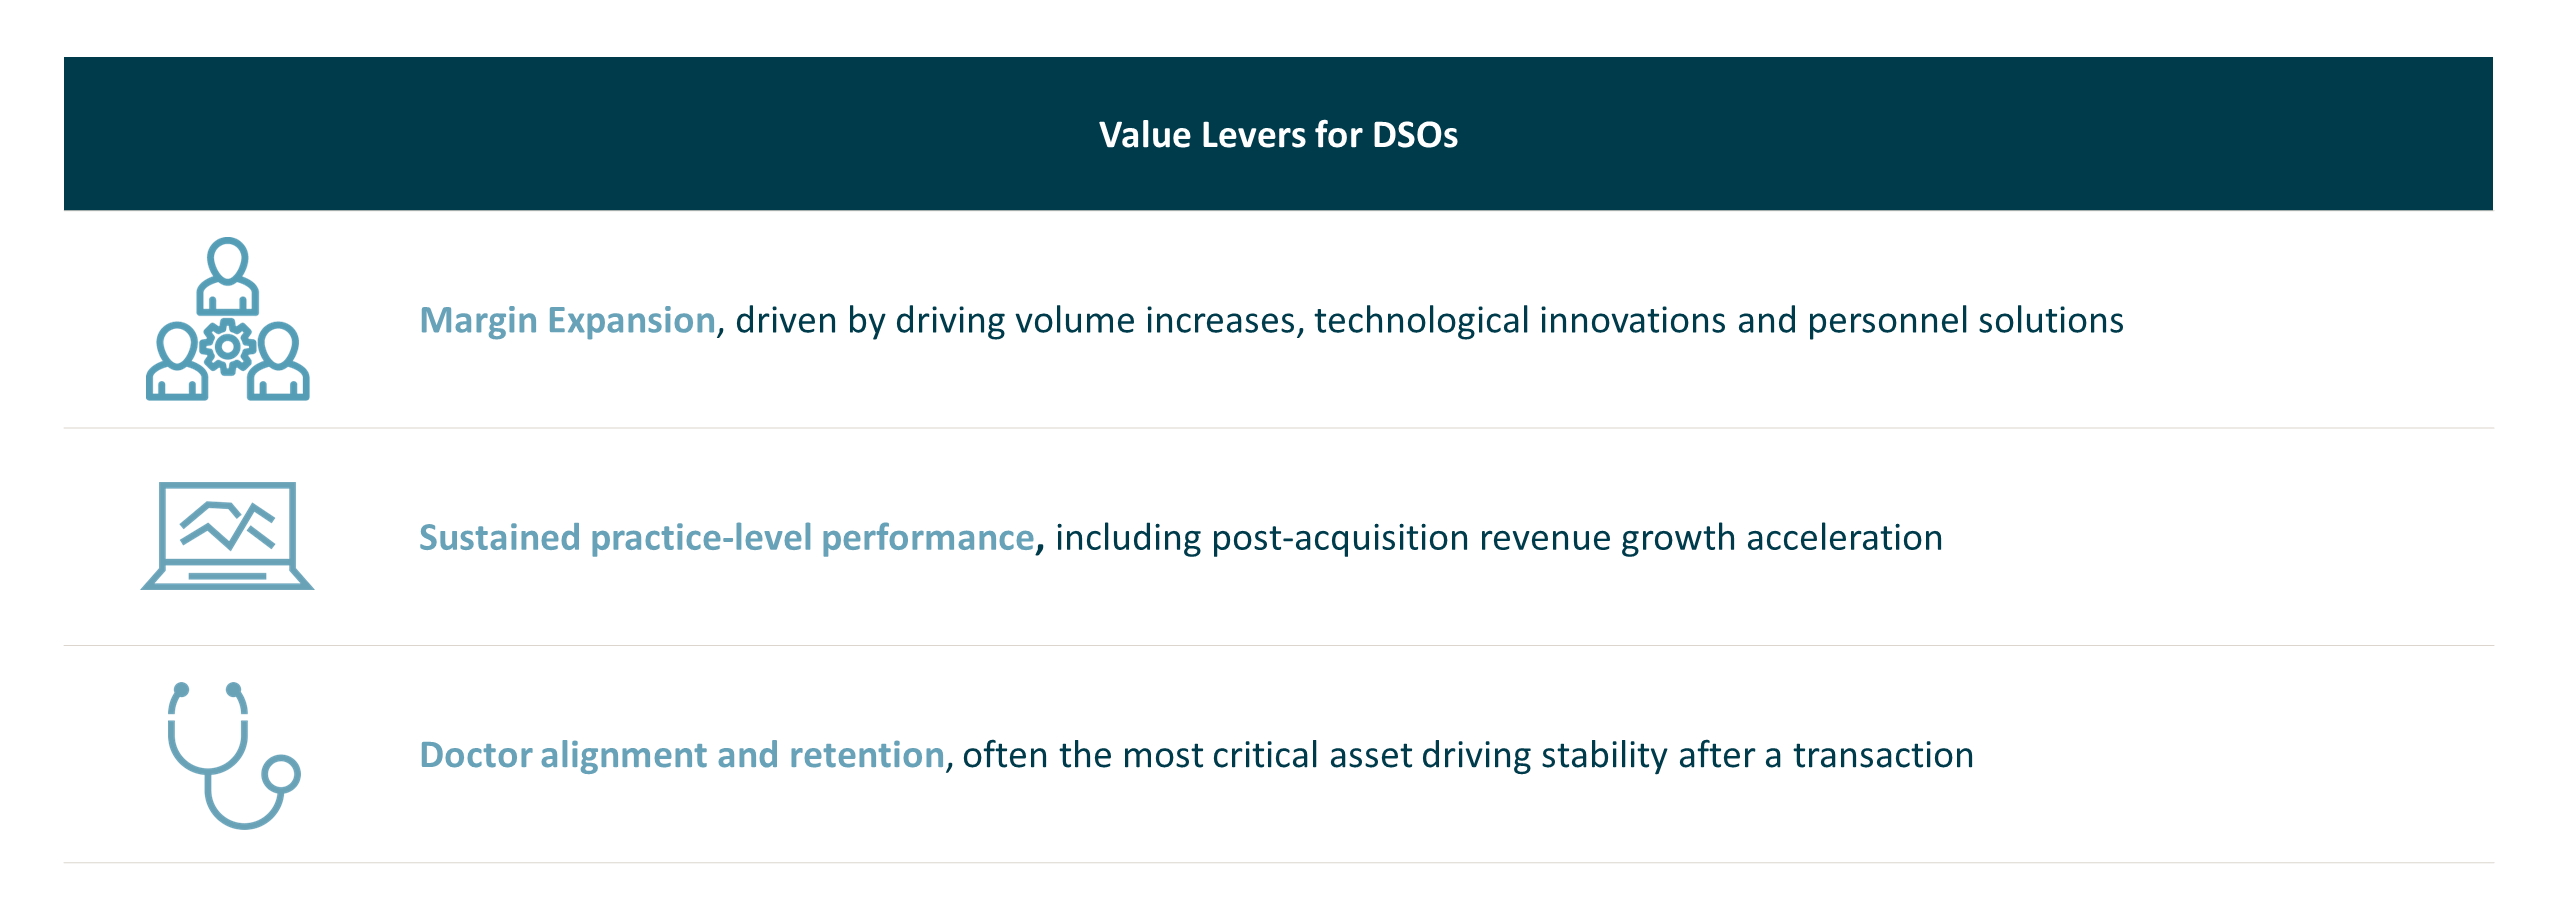This screenshot has height=908, width=2558.
Task: Click the laptop with chart icon
Action: coord(228,536)
